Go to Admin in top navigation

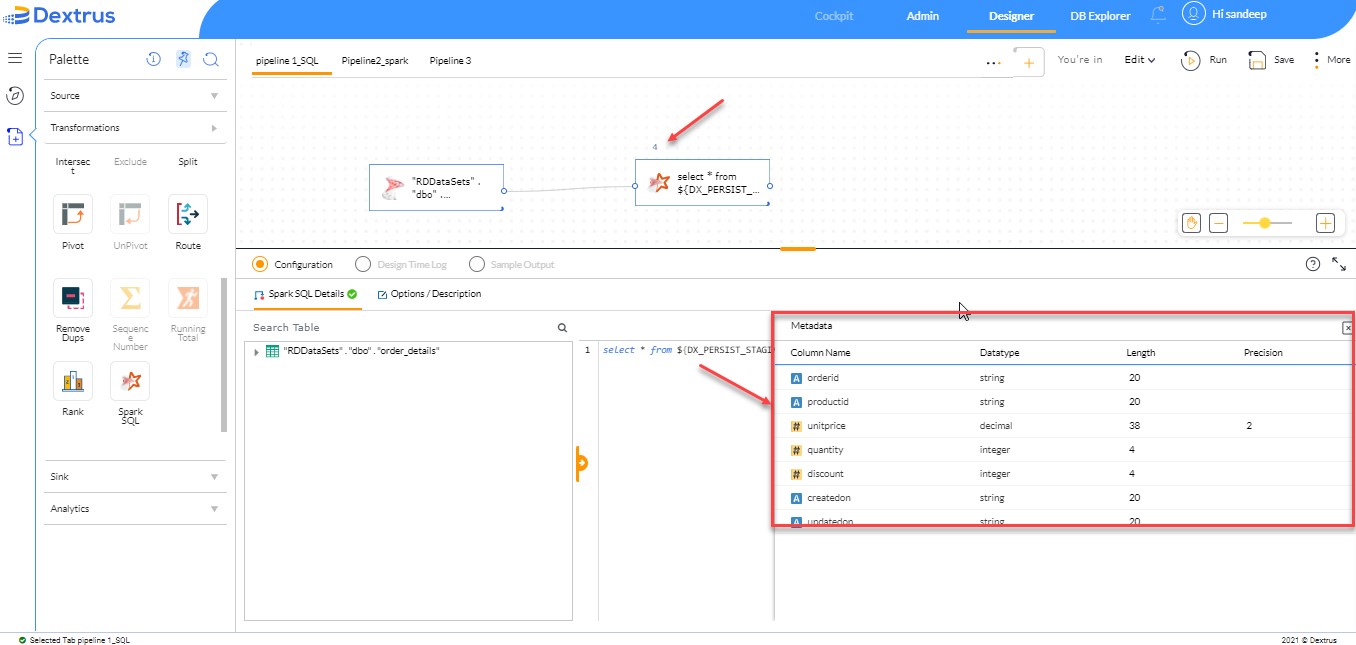click(922, 16)
